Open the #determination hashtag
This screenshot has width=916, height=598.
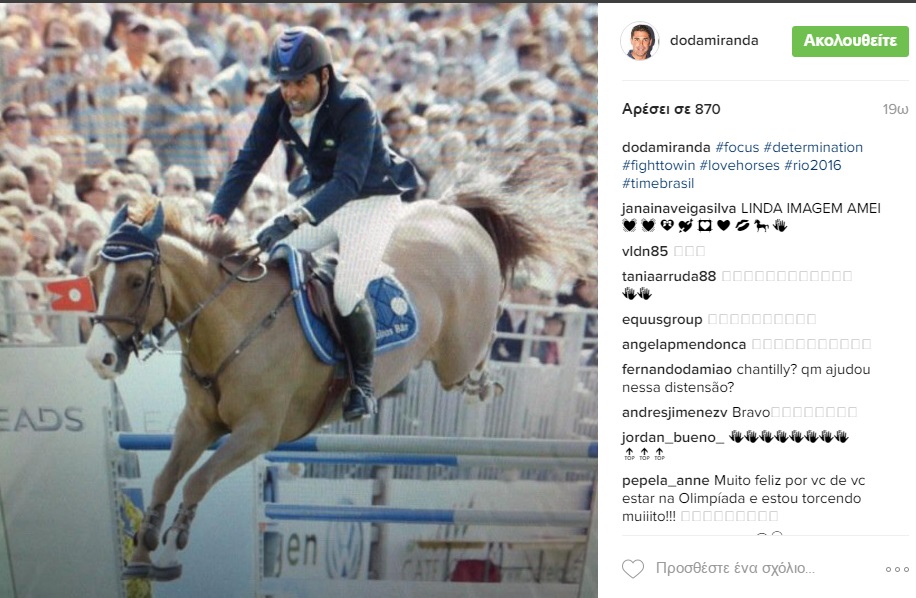tap(813, 147)
